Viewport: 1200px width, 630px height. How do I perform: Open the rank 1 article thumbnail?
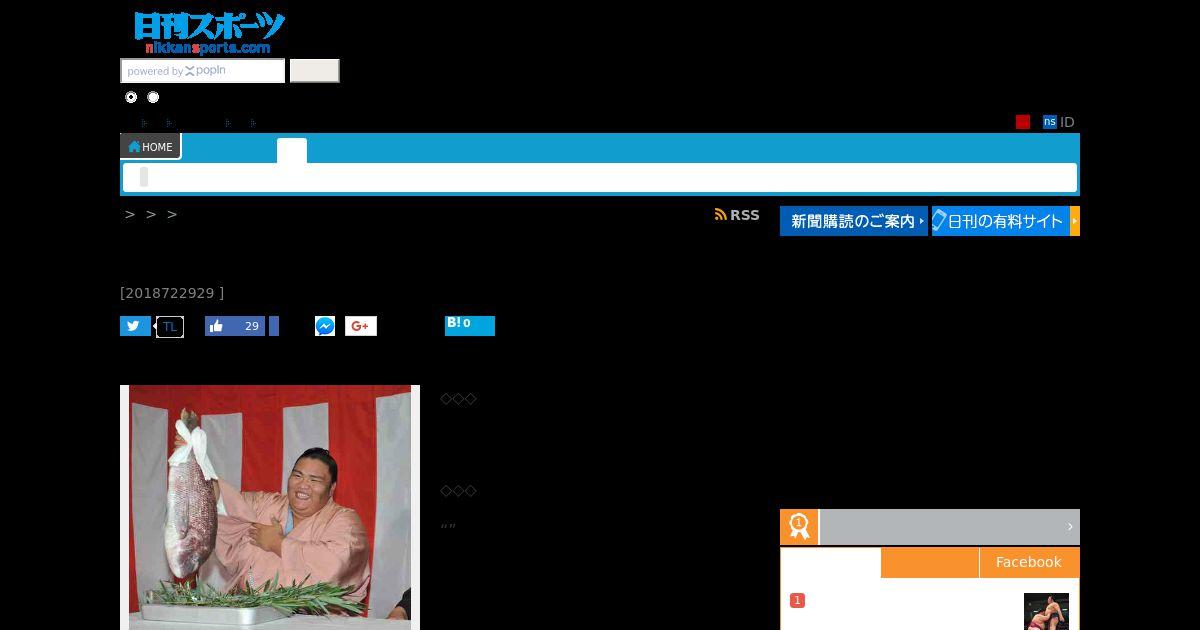(x=1046, y=611)
